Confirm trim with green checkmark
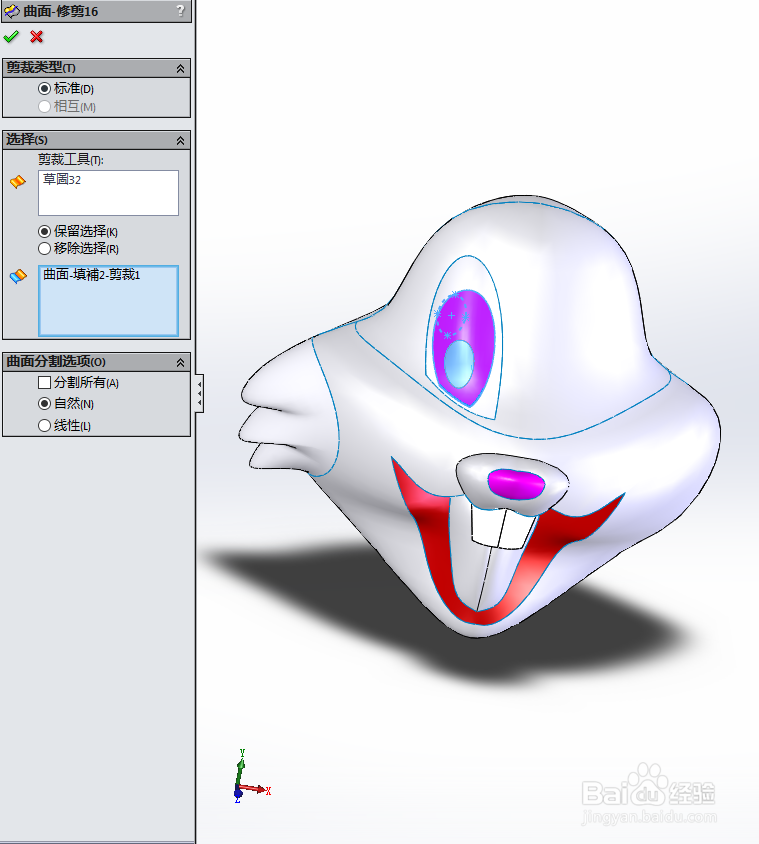 (x=11, y=37)
